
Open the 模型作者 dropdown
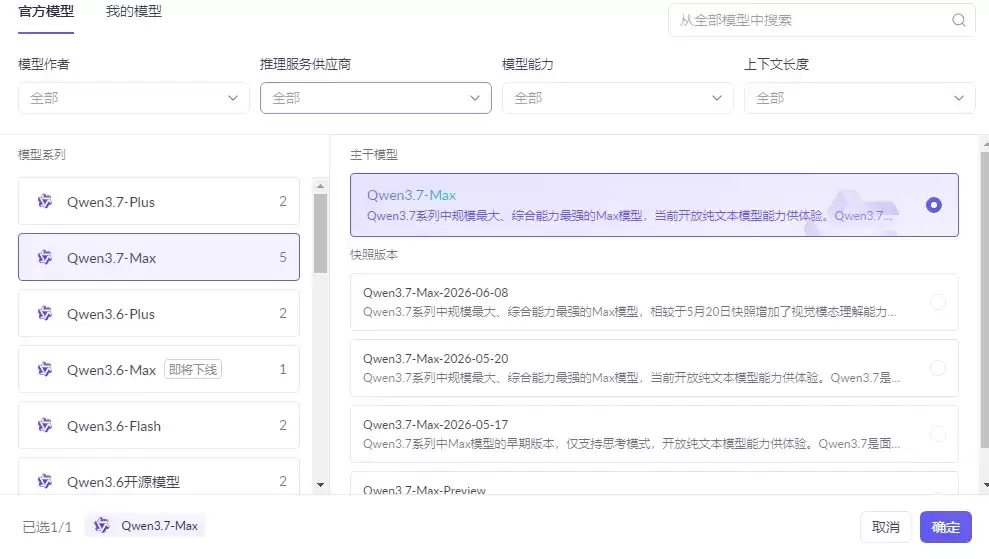pyautogui.click(x=134, y=98)
